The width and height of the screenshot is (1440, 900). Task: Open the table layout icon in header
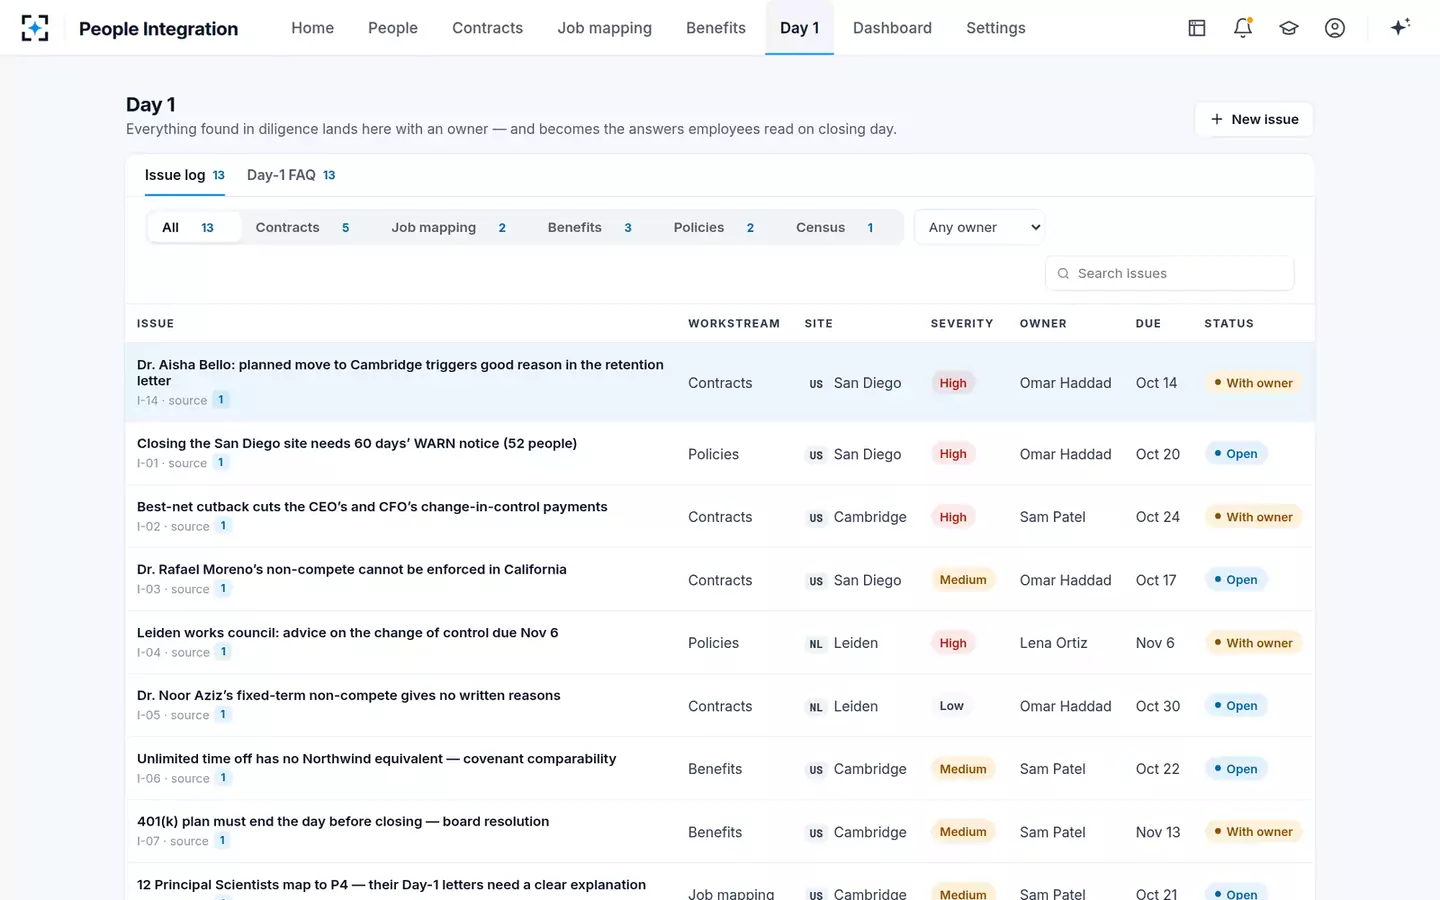click(1197, 28)
